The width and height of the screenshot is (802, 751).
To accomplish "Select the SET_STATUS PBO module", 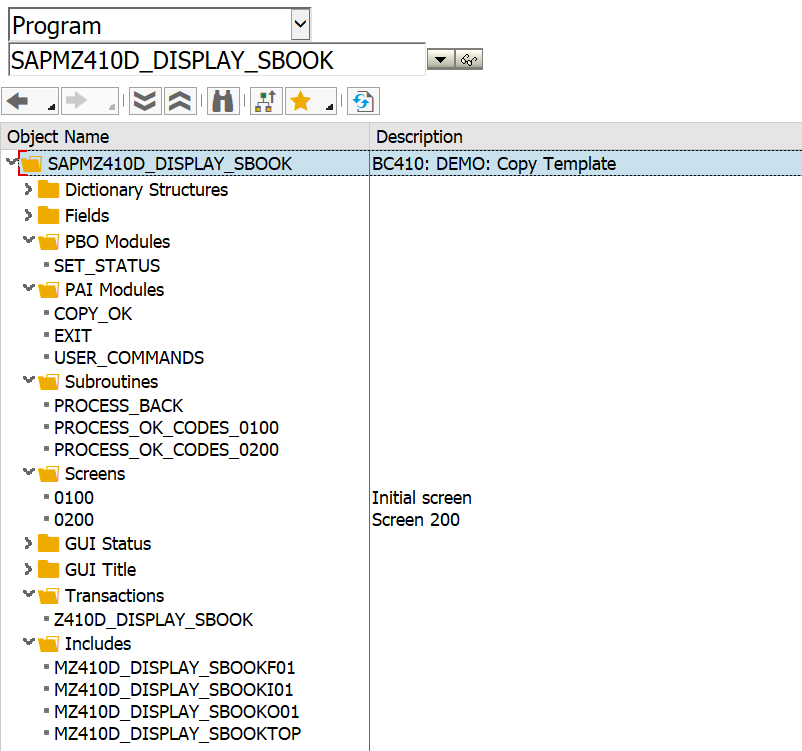I will pos(107,266).
